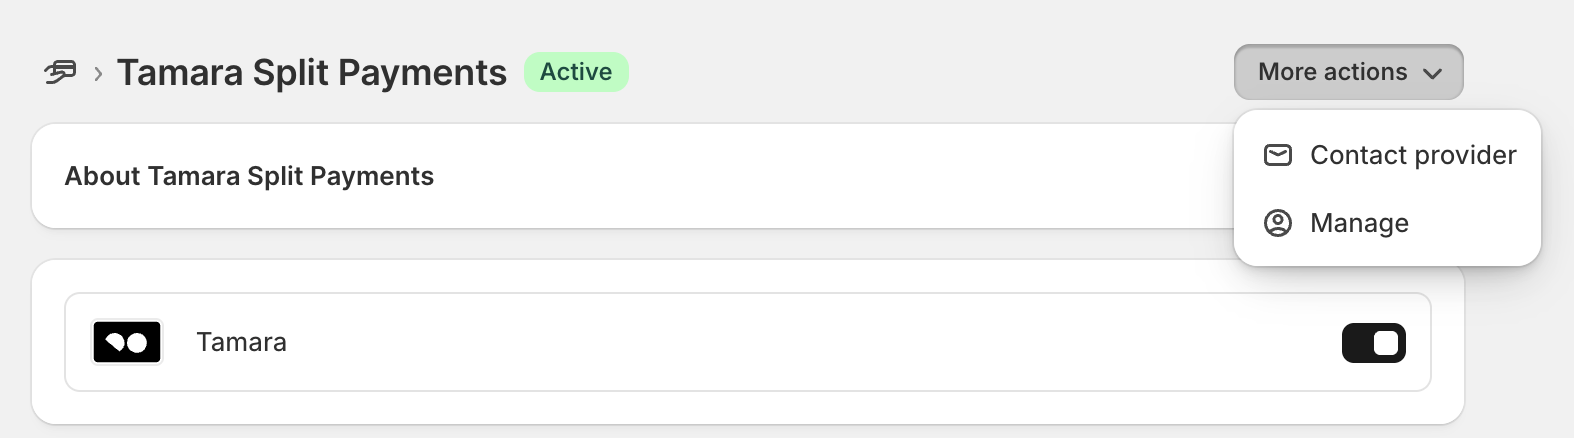Collapse the More actions dropdown
Screen dimensions: 1574x438
tap(1348, 72)
